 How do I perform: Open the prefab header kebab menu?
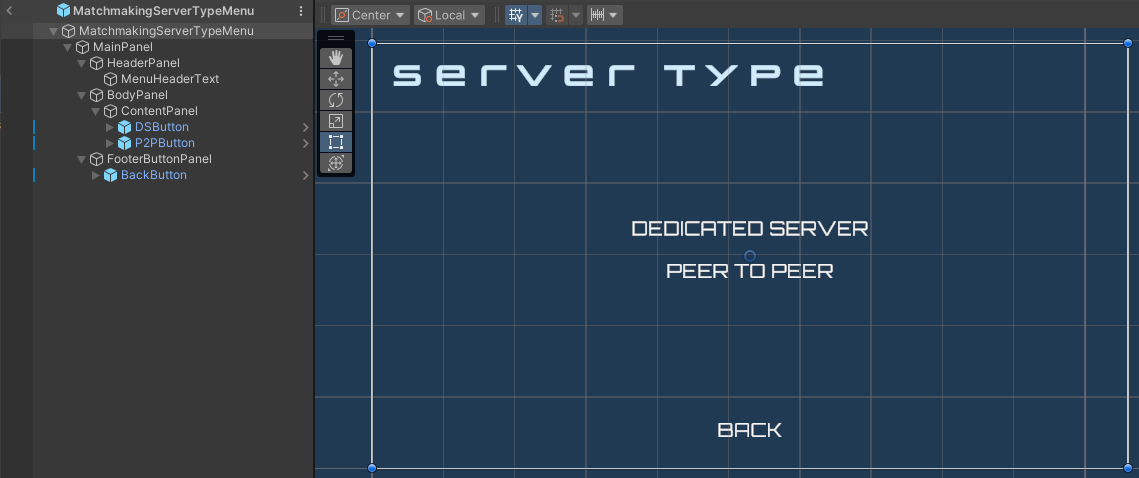(x=301, y=11)
